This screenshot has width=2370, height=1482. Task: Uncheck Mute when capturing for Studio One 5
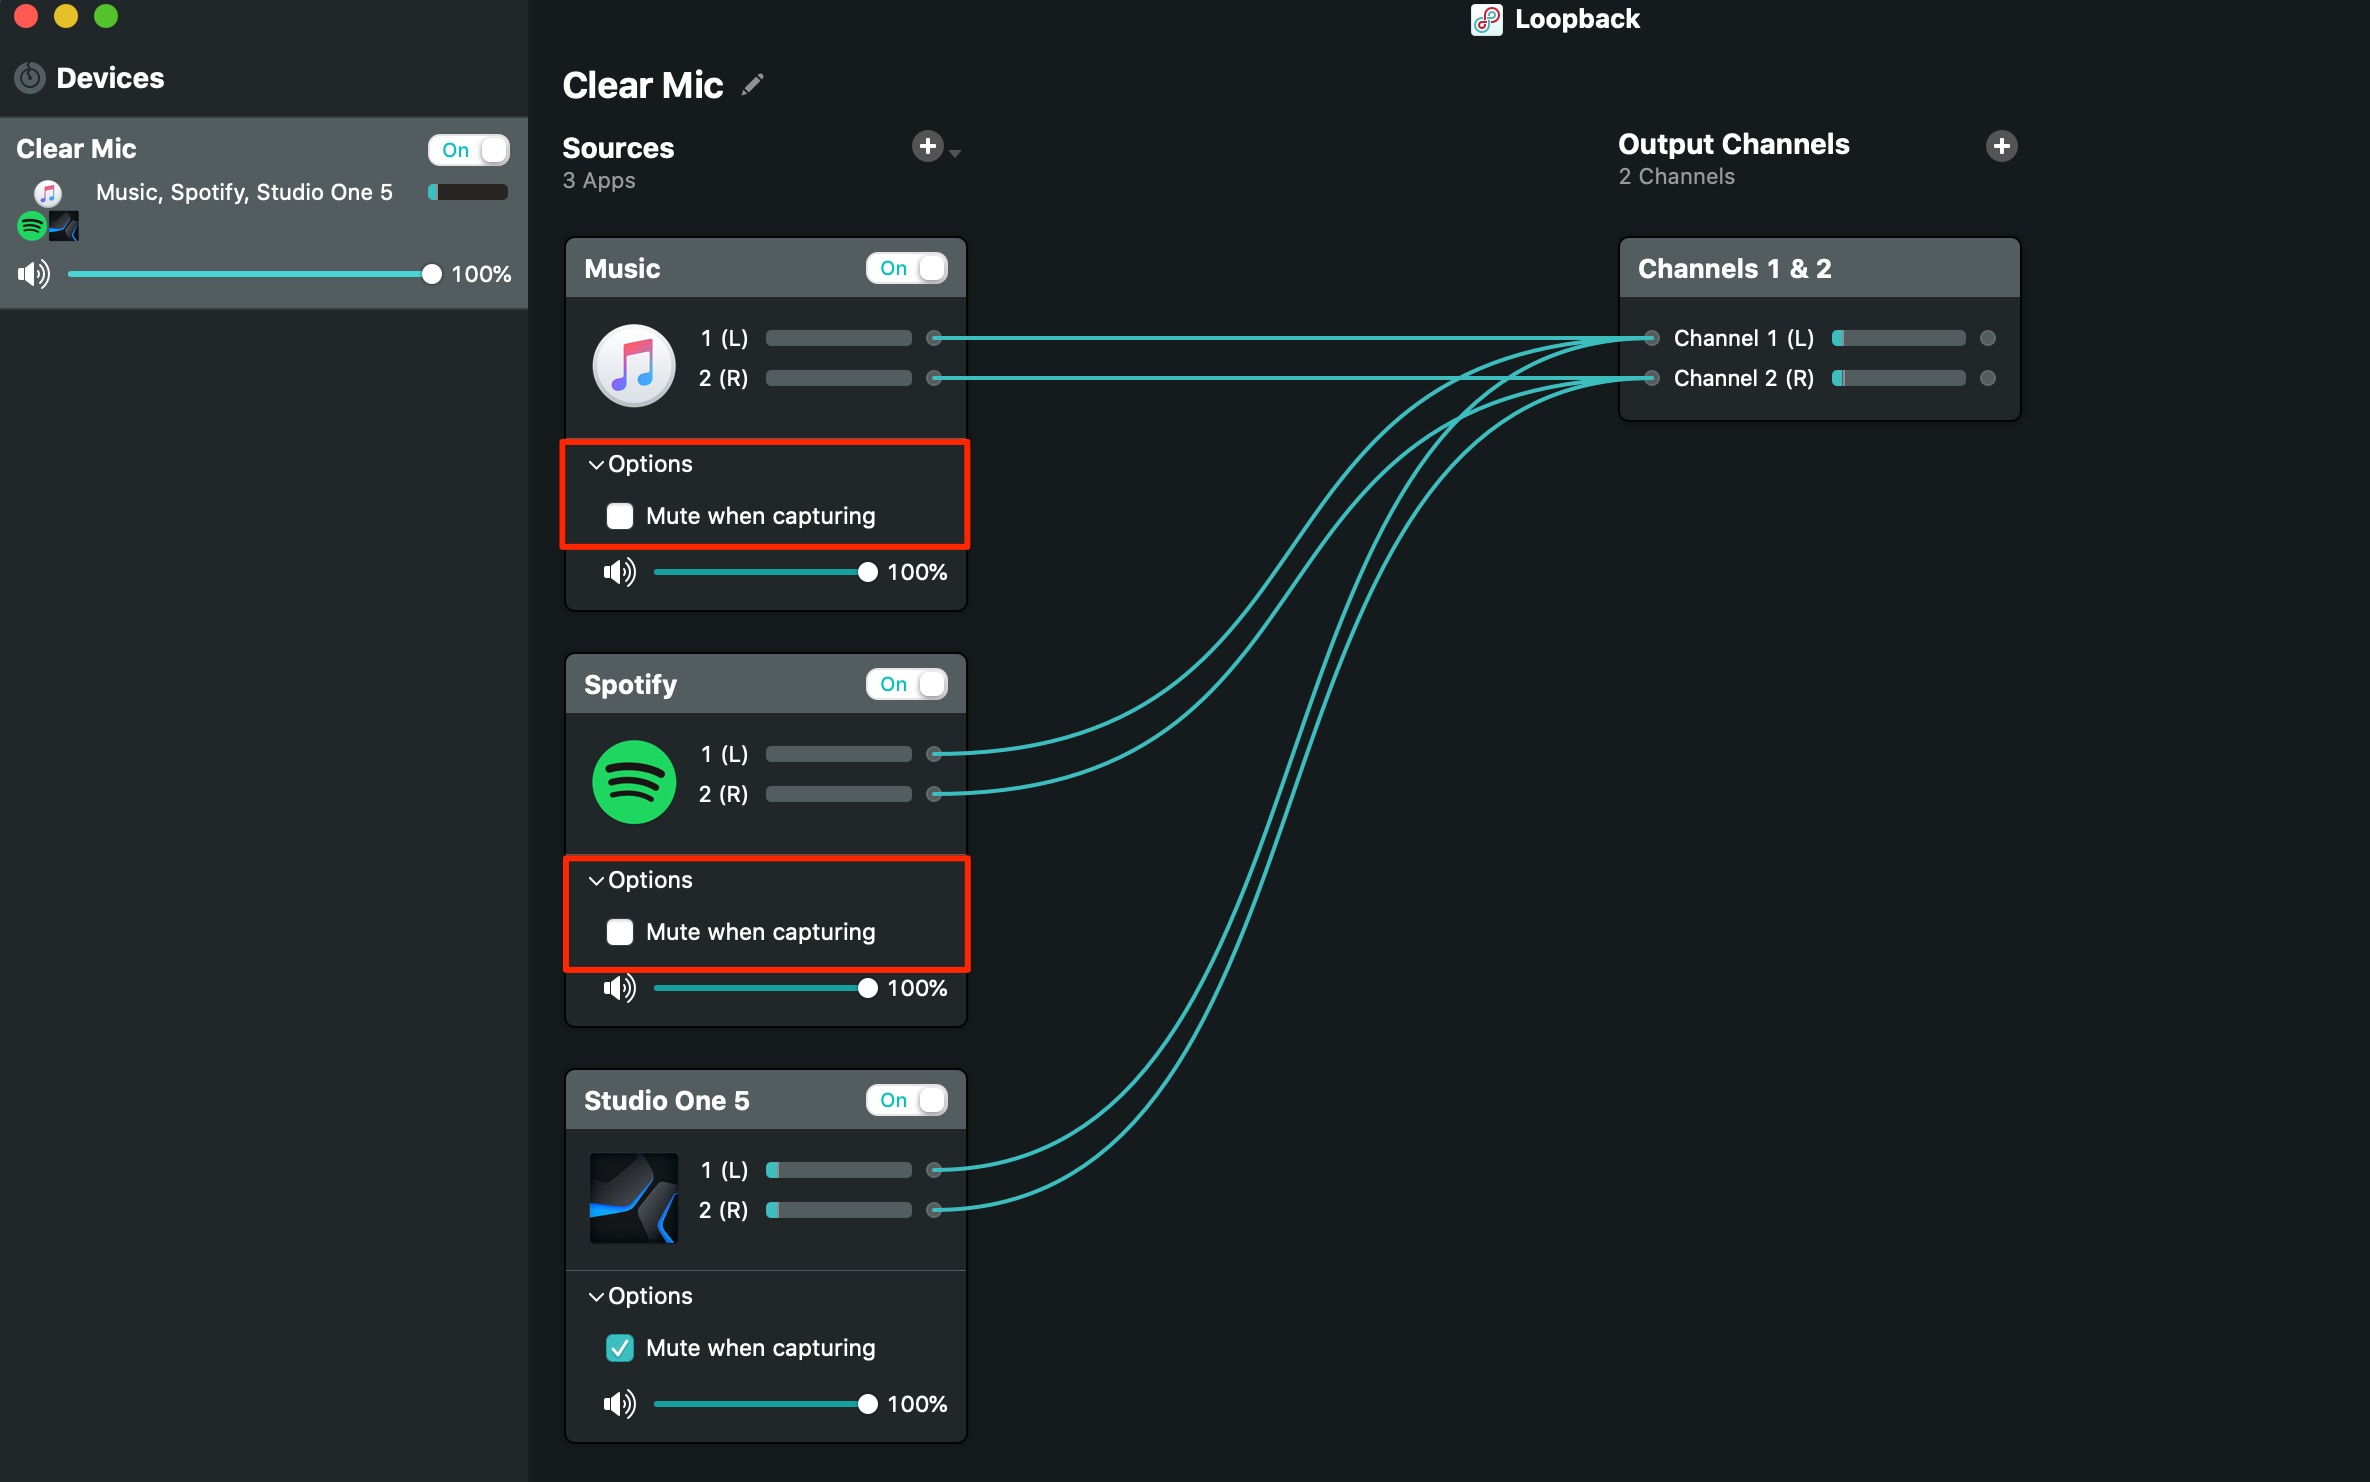pos(620,1348)
